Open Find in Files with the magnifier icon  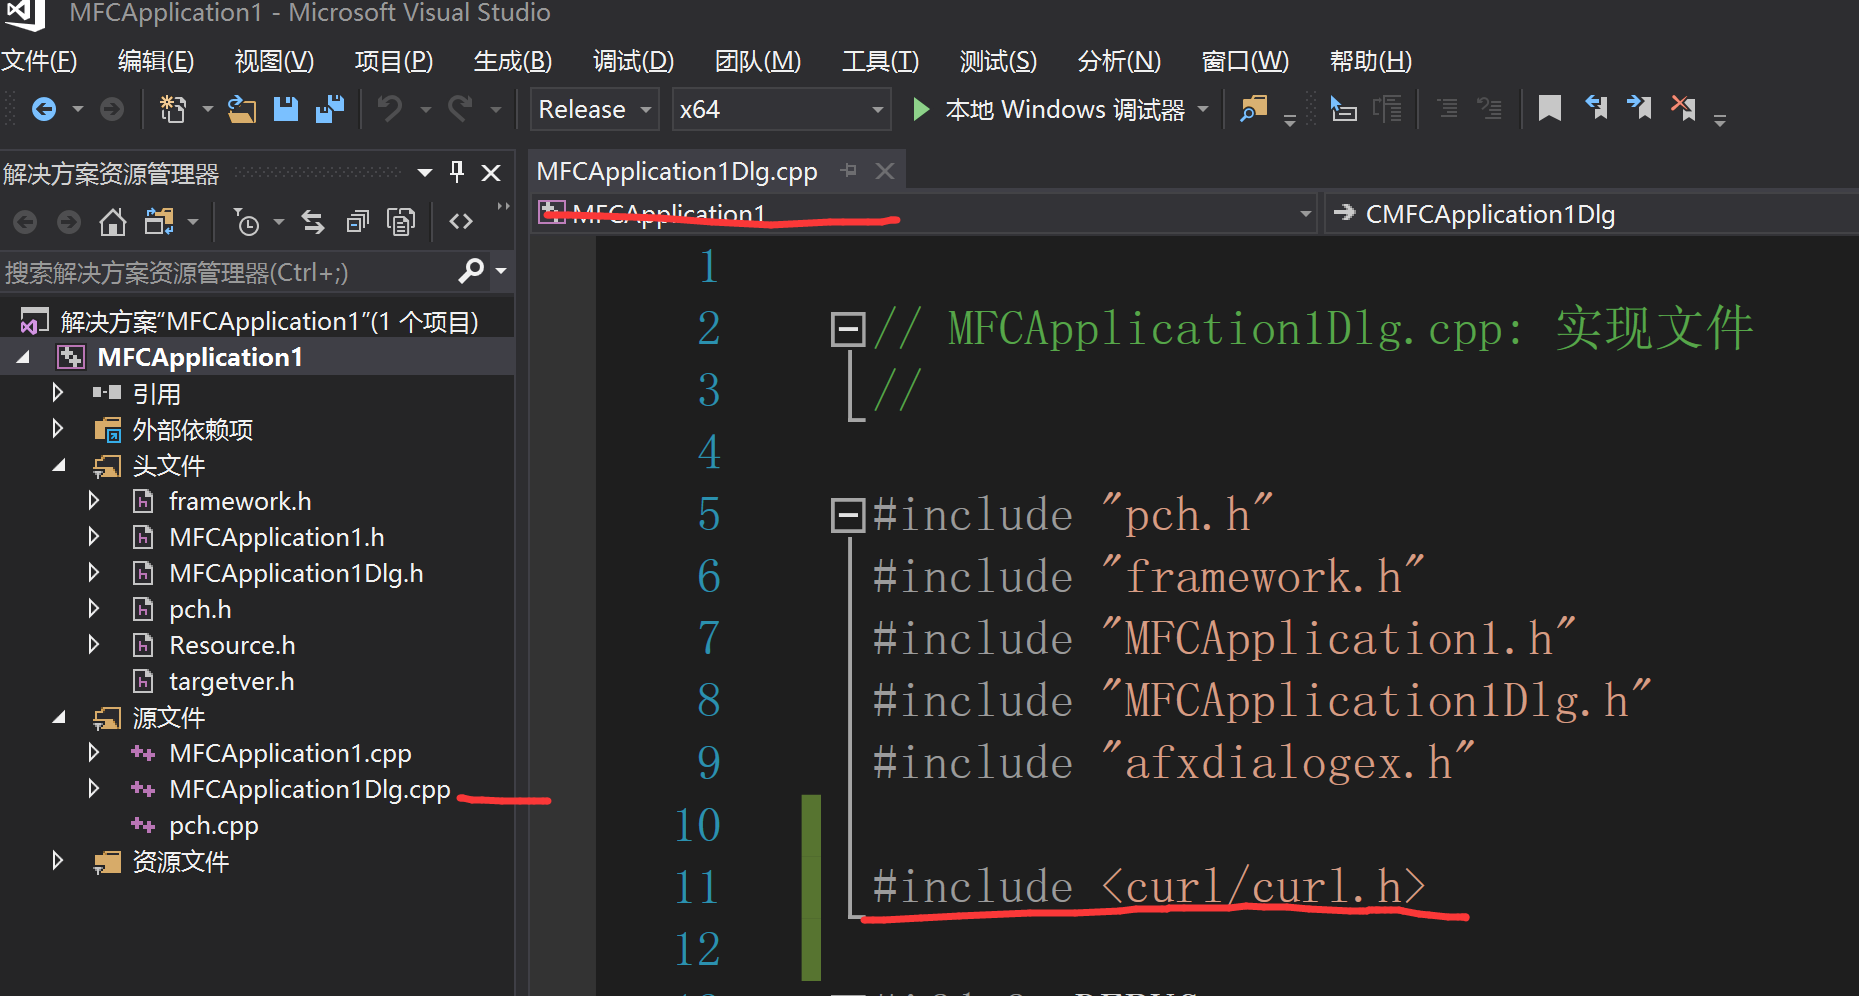tap(1253, 108)
